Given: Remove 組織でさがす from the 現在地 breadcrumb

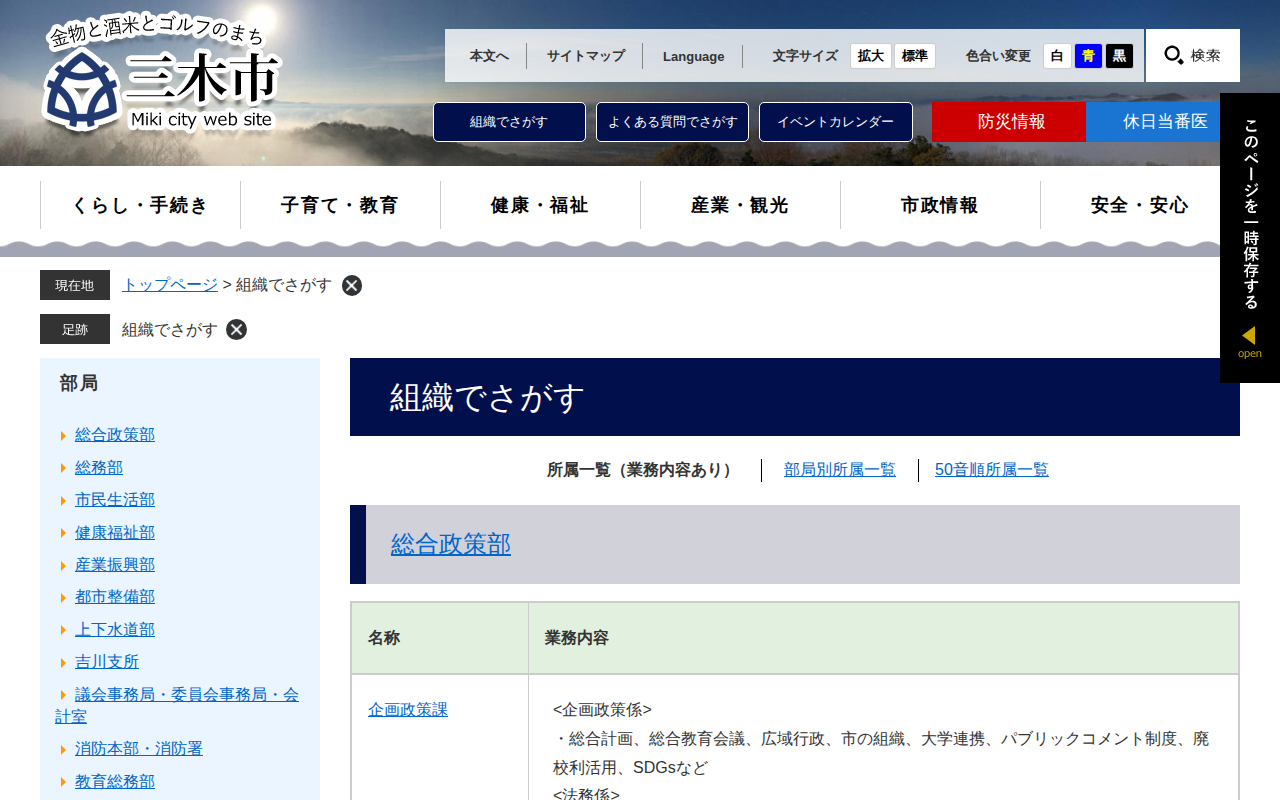Looking at the screenshot, I should click(x=352, y=285).
